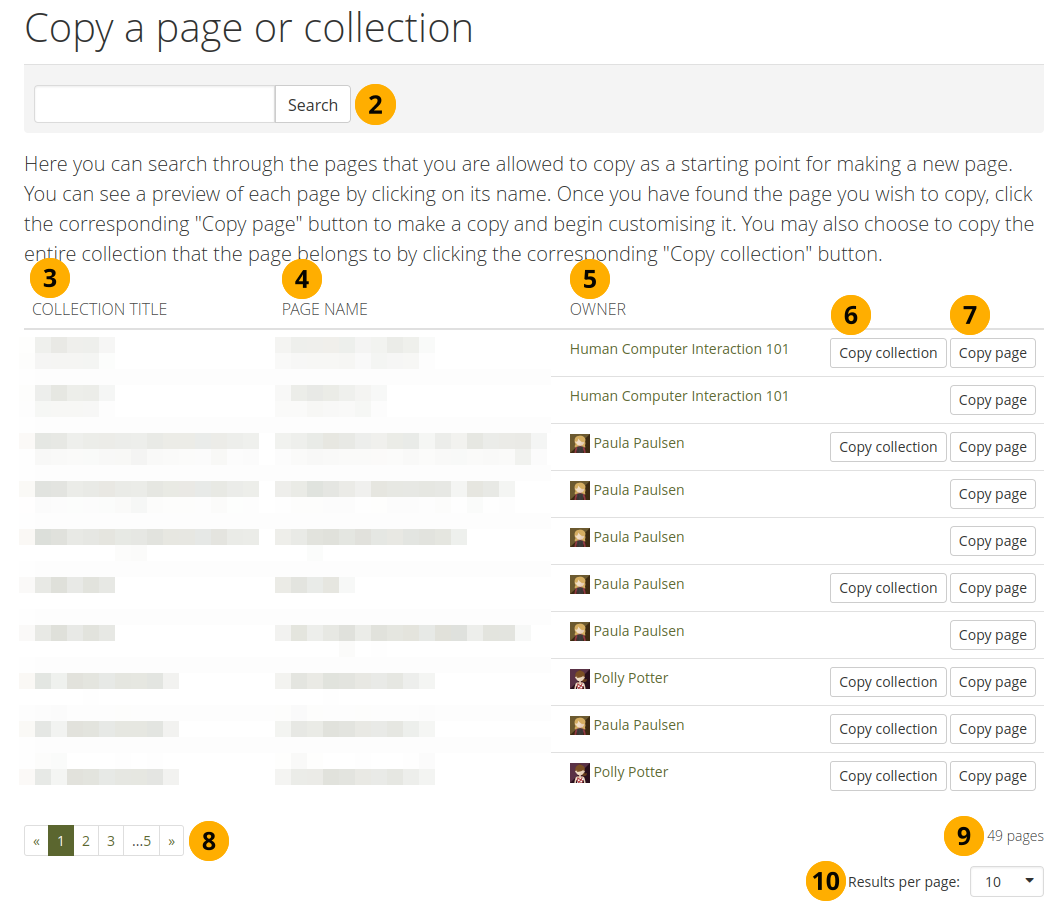Click Paula Paulsen's avatar in the third row
Image resolution: width=1062 pixels, height=914 pixels.
click(x=579, y=443)
